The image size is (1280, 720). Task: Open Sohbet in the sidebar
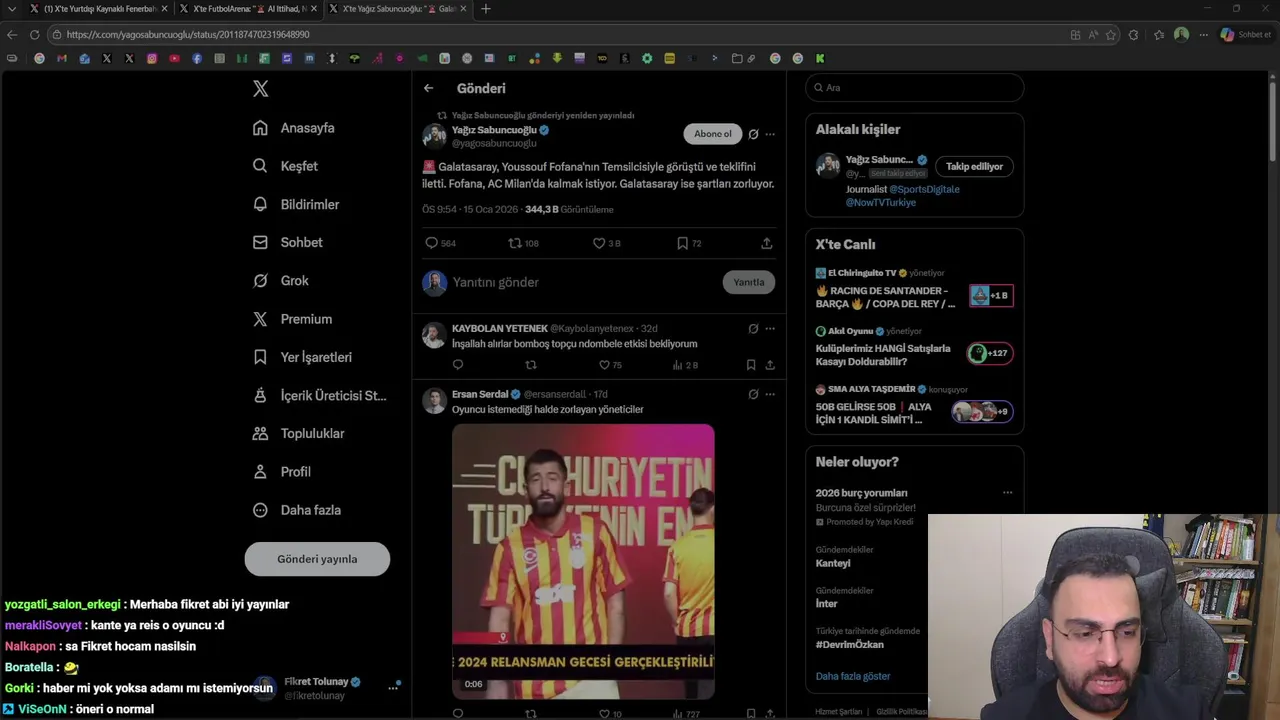coord(287,242)
